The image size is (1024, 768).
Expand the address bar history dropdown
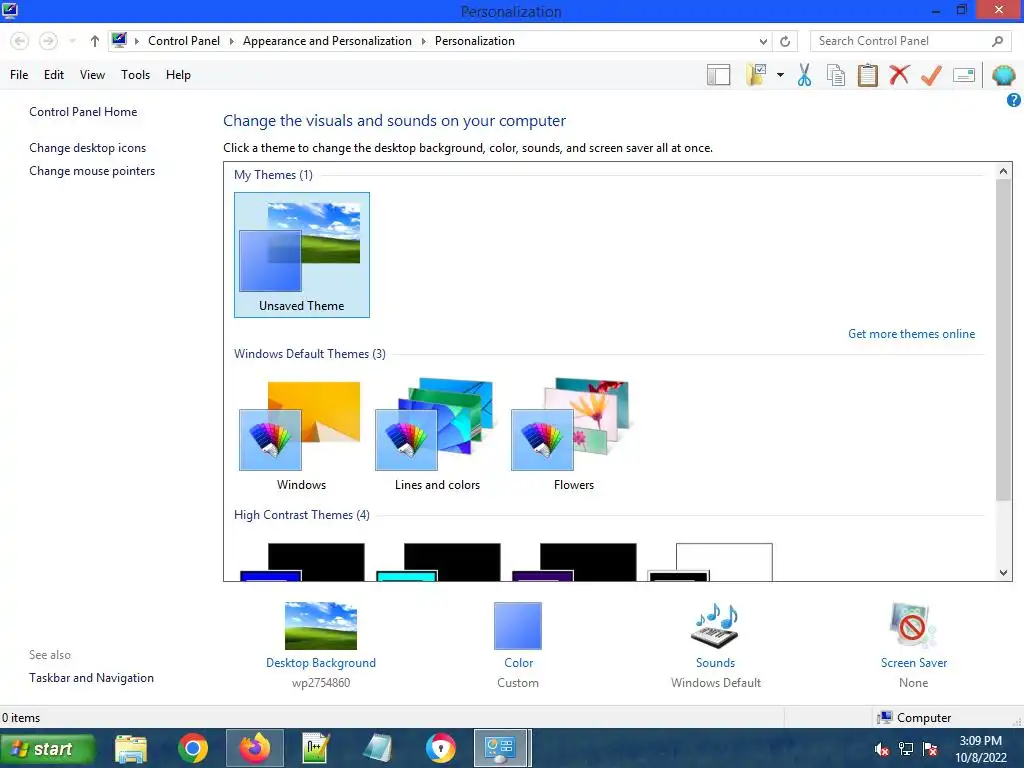tap(763, 41)
